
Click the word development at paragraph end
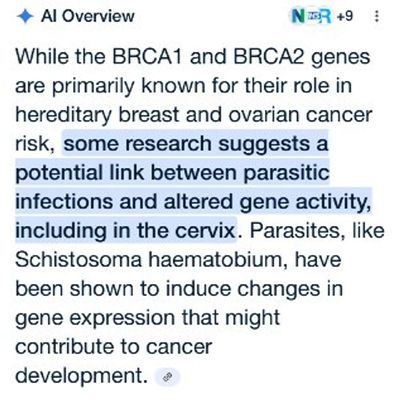pos(81,376)
